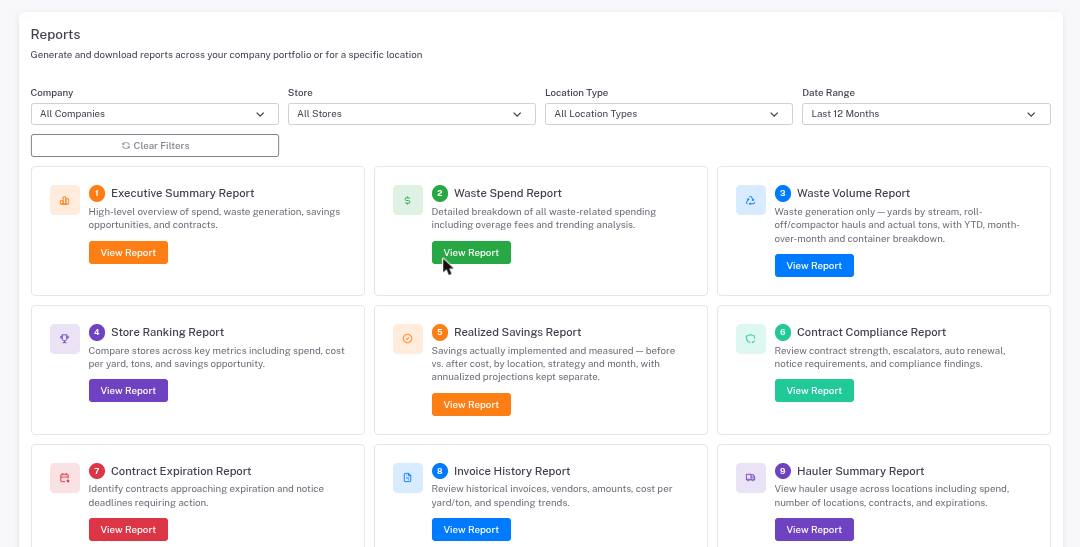Click the purple number 9 badge
This screenshot has width=1080, height=547.
pyautogui.click(x=782, y=471)
